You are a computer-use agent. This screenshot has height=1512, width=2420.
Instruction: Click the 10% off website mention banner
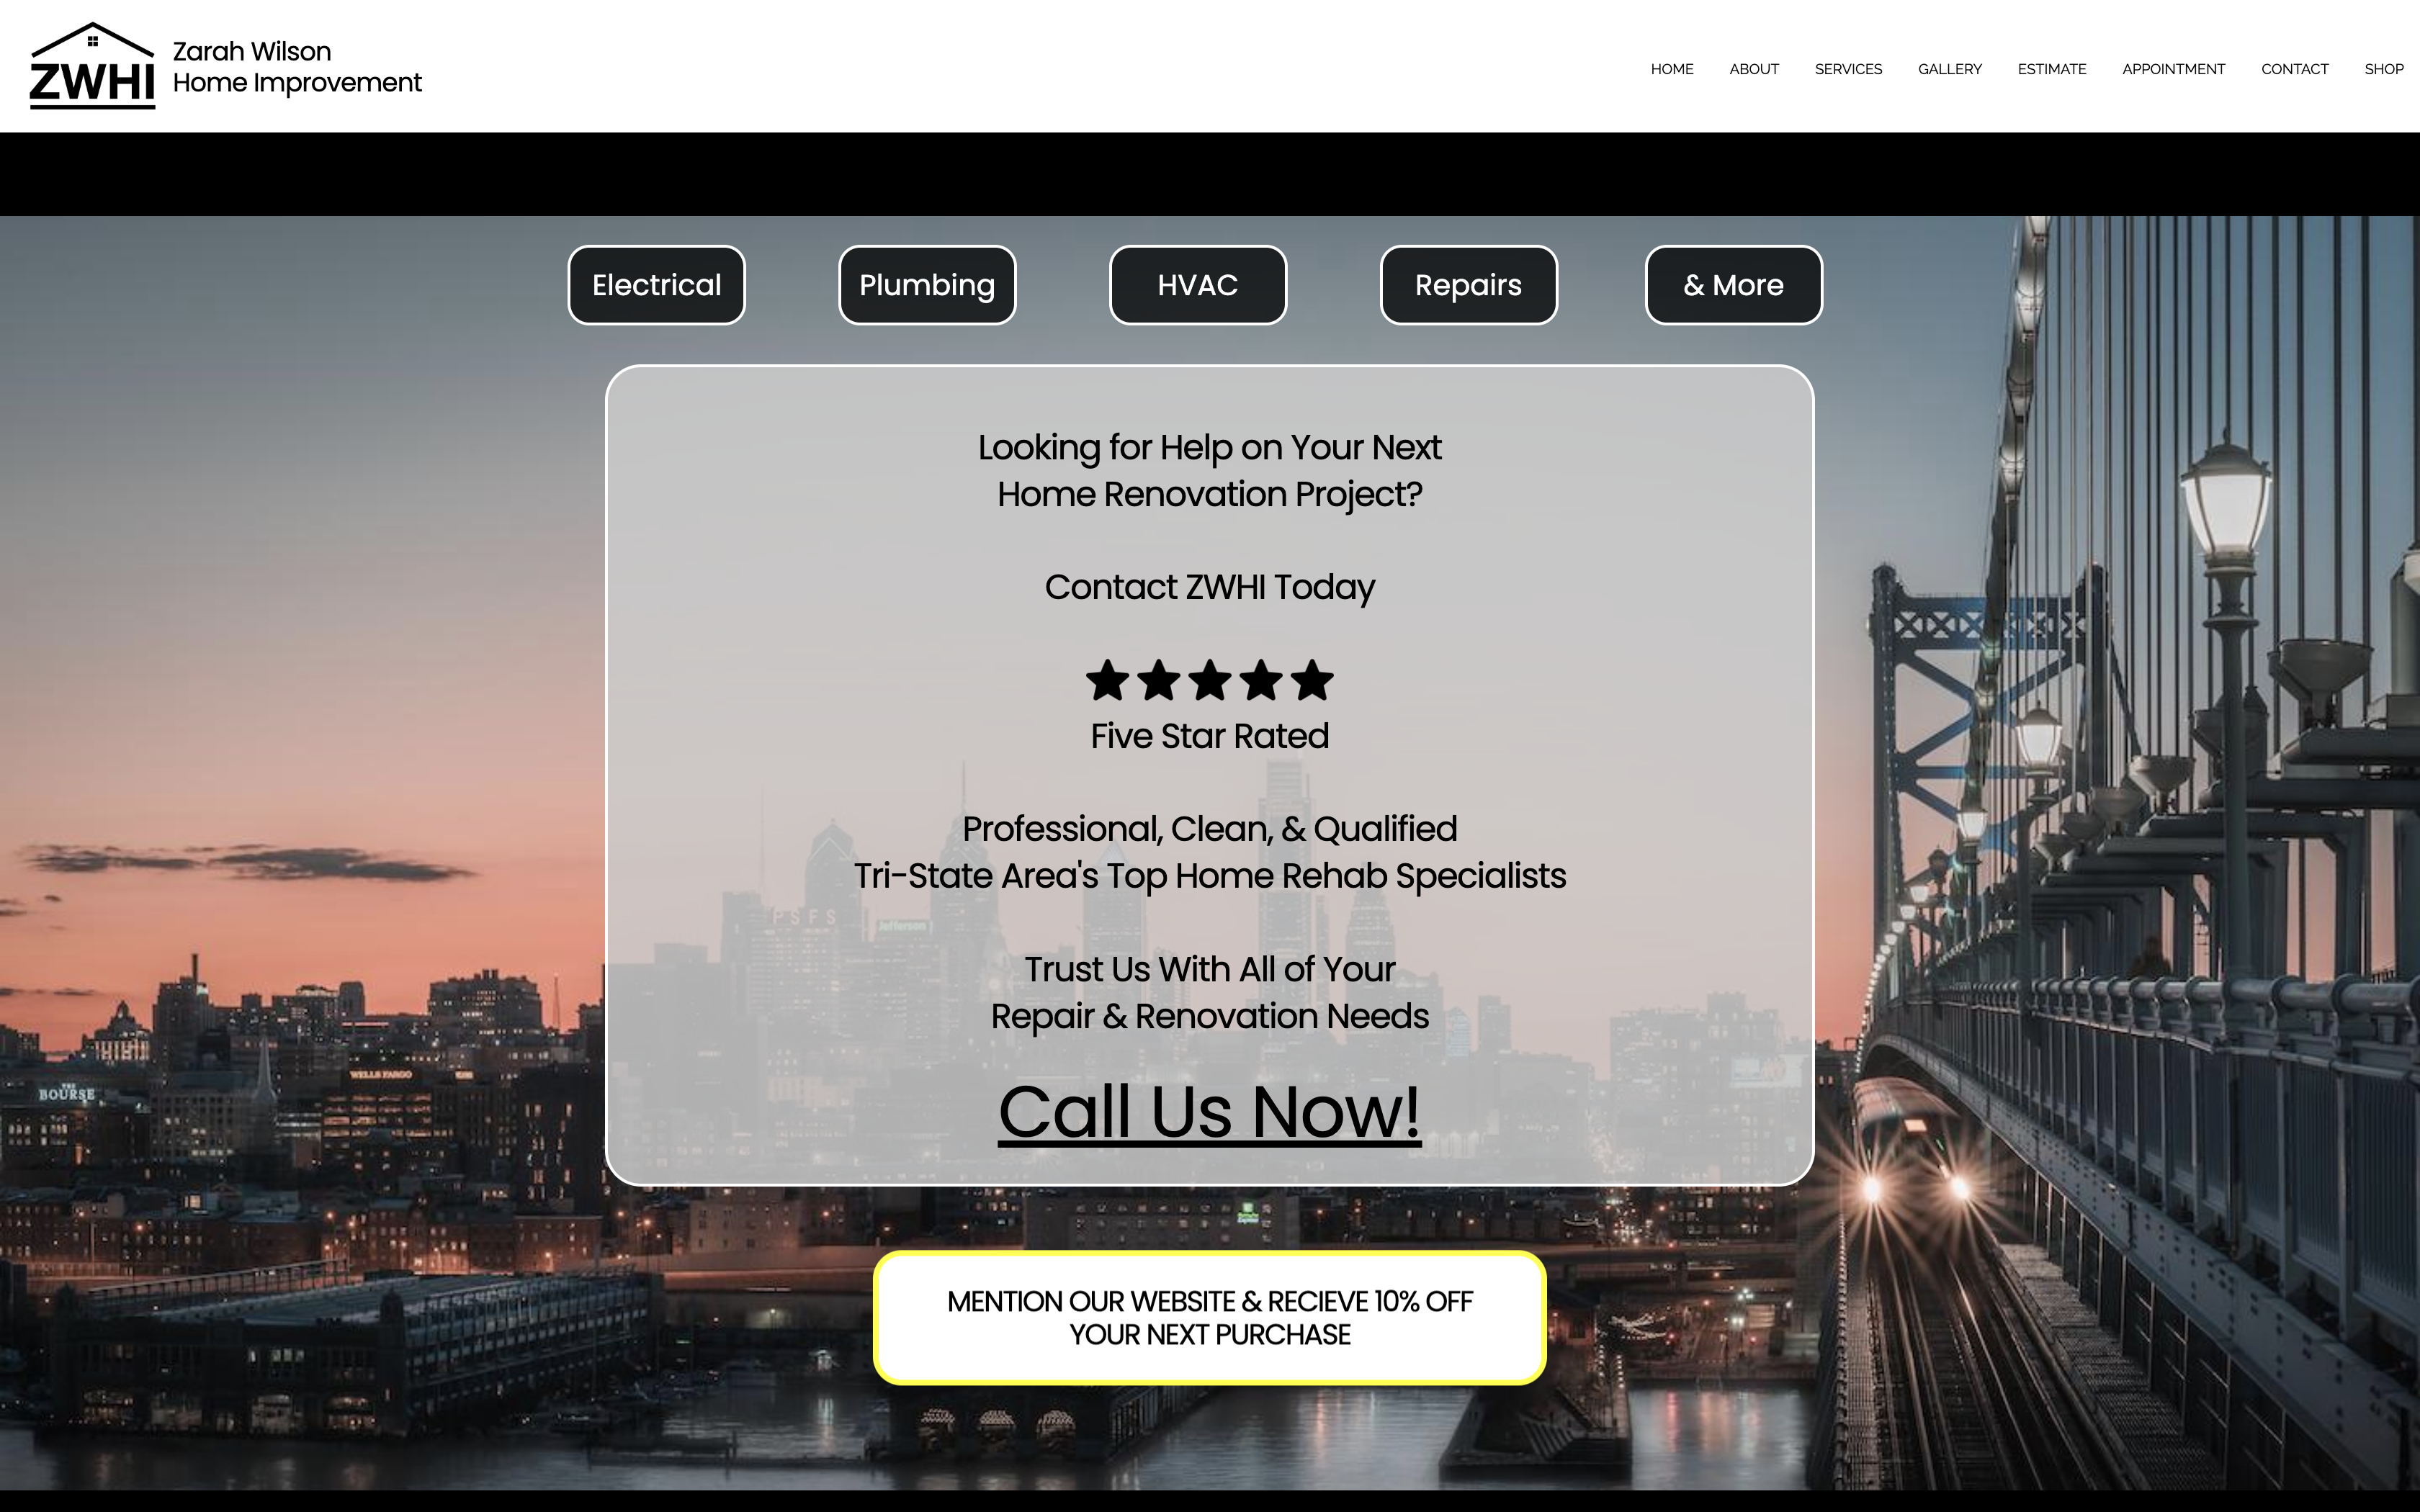[x=1209, y=1317]
